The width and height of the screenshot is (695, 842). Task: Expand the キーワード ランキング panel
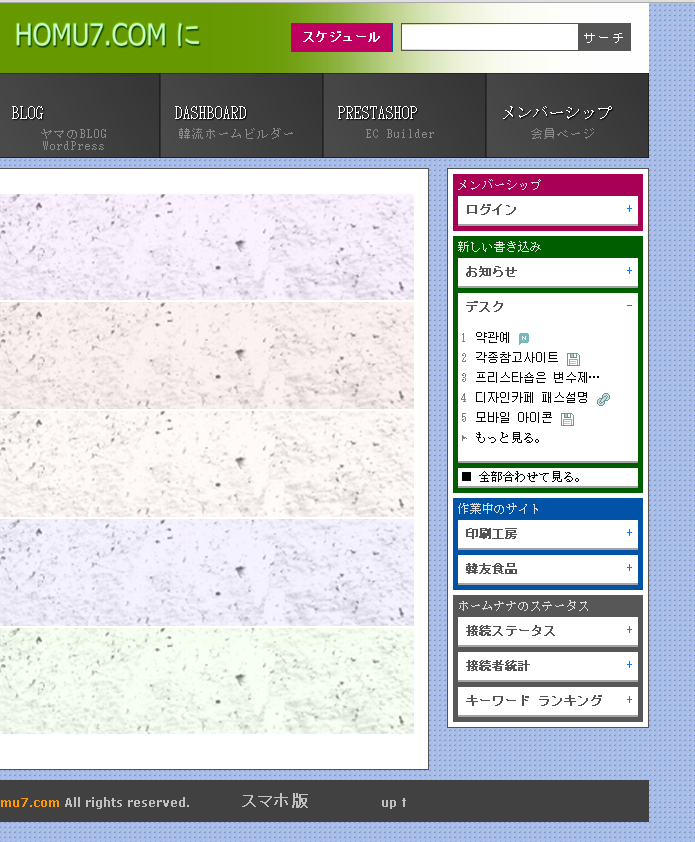coord(629,700)
